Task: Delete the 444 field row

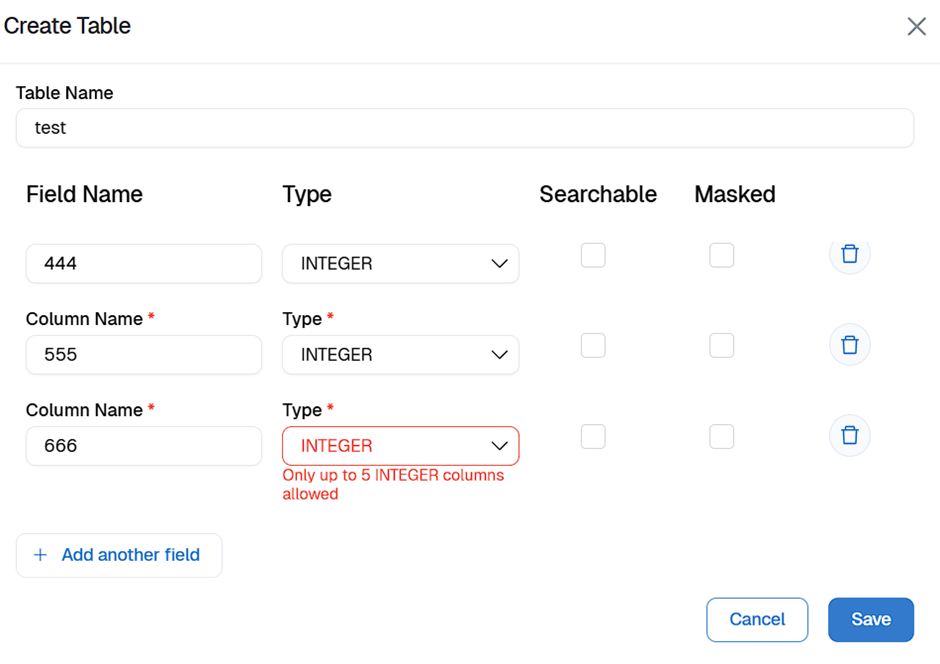Action: click(849, 254)
